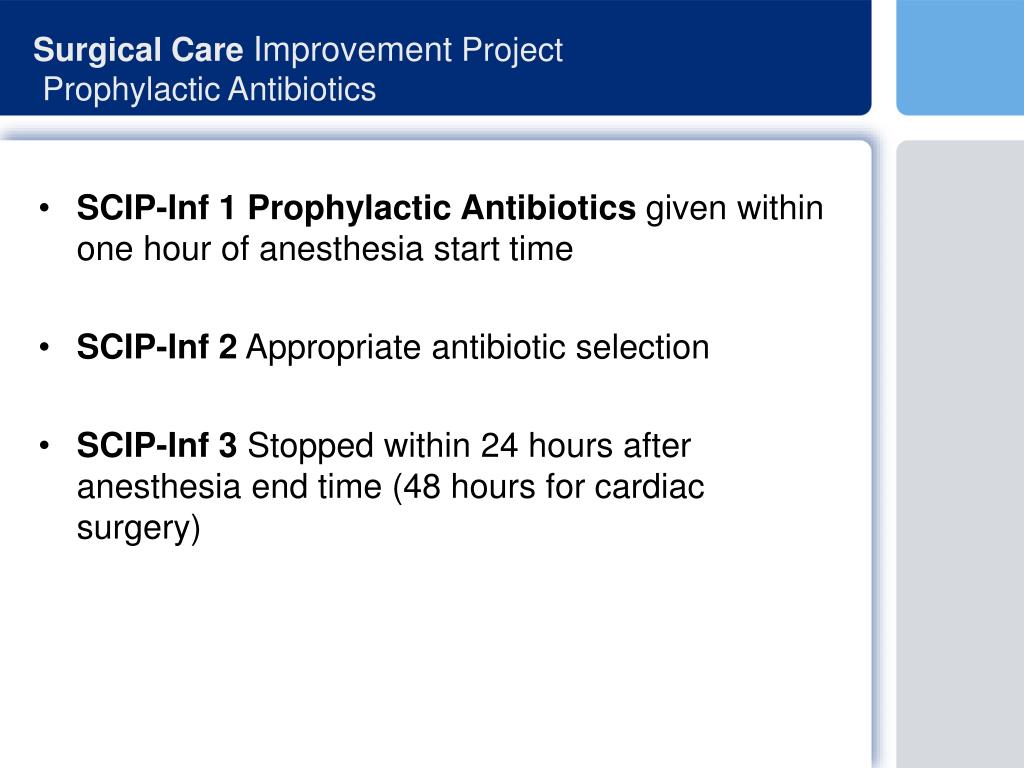Click the bold 'SCIP-Inf 3' label
The width and height of the screenshot is (1024, 768).
[x=157, y=445]
